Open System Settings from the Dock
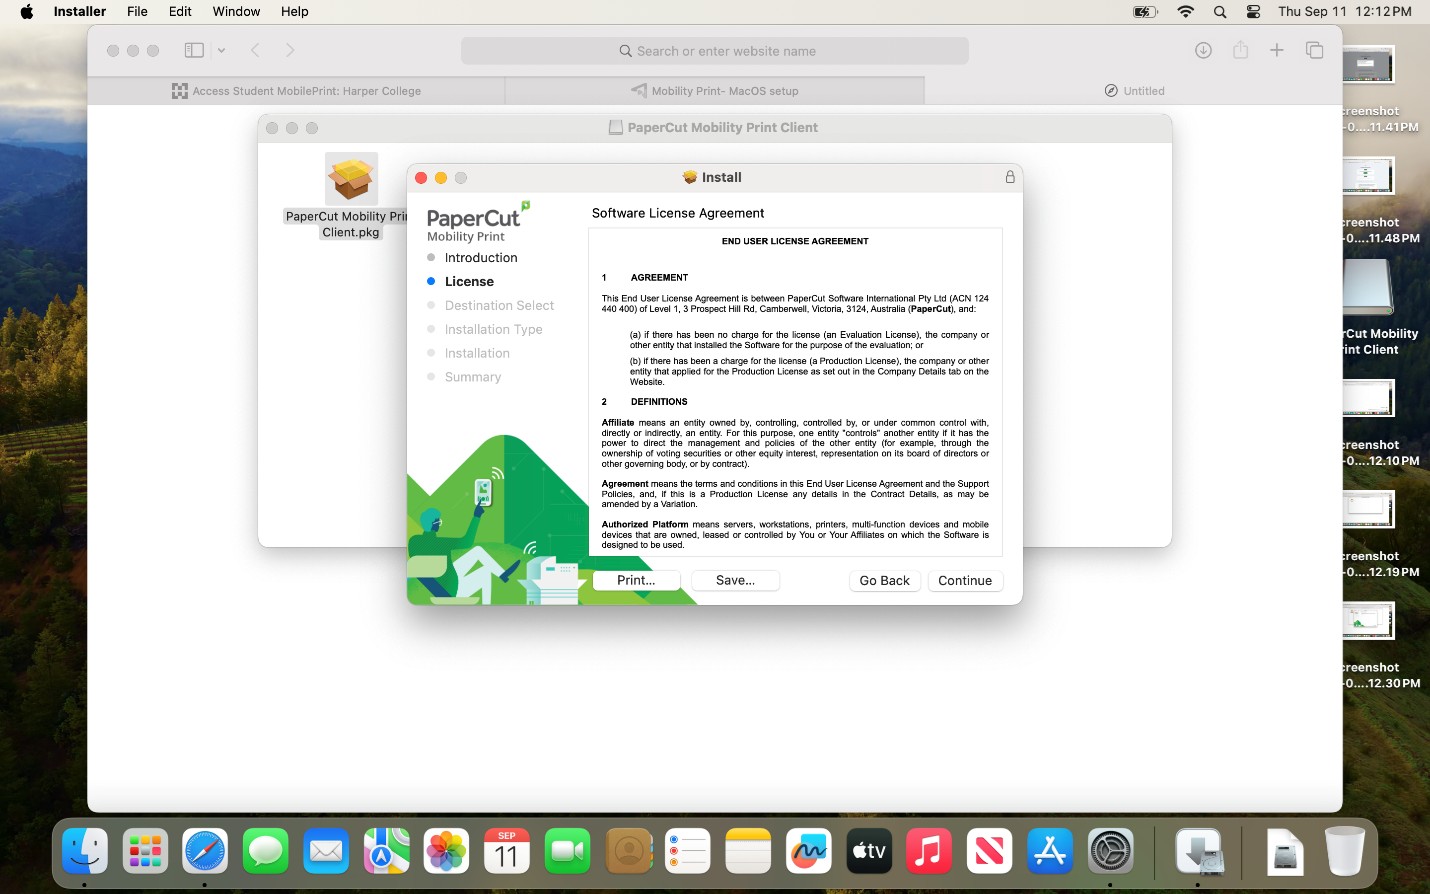 click(x=1110, y=851)
